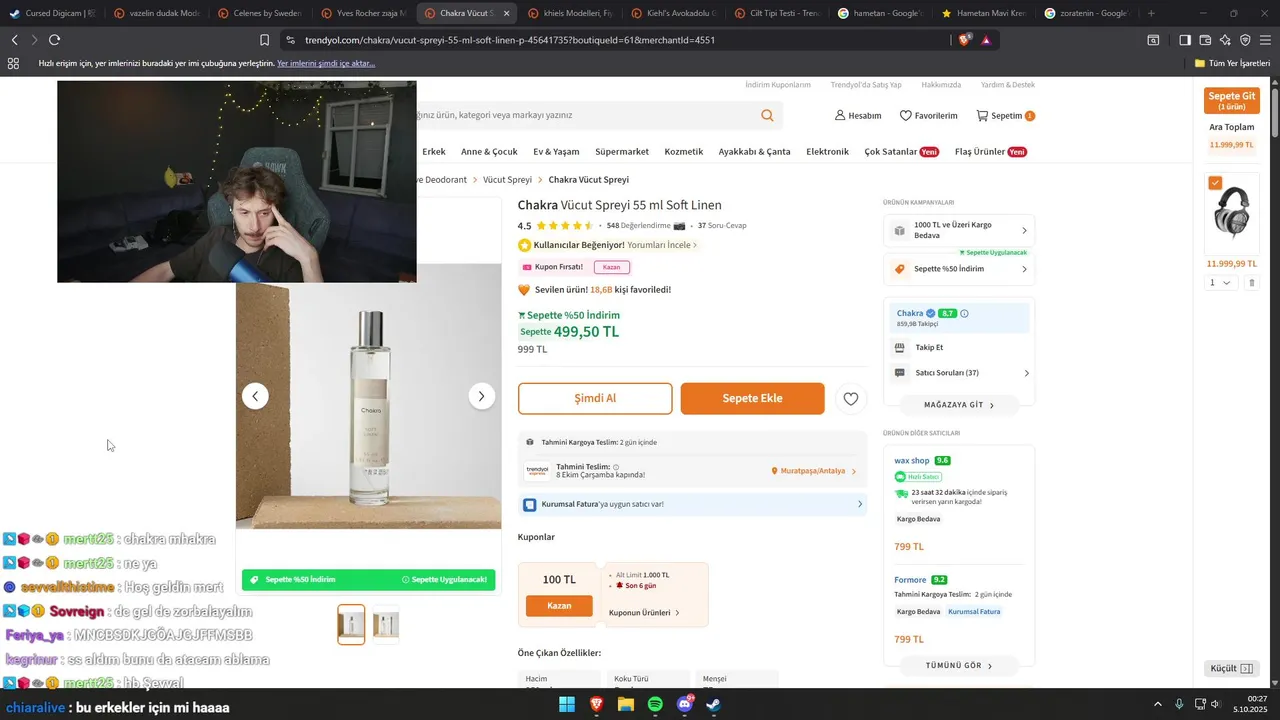Delete headphones from cart trash icon

(x=1251, y=283)
